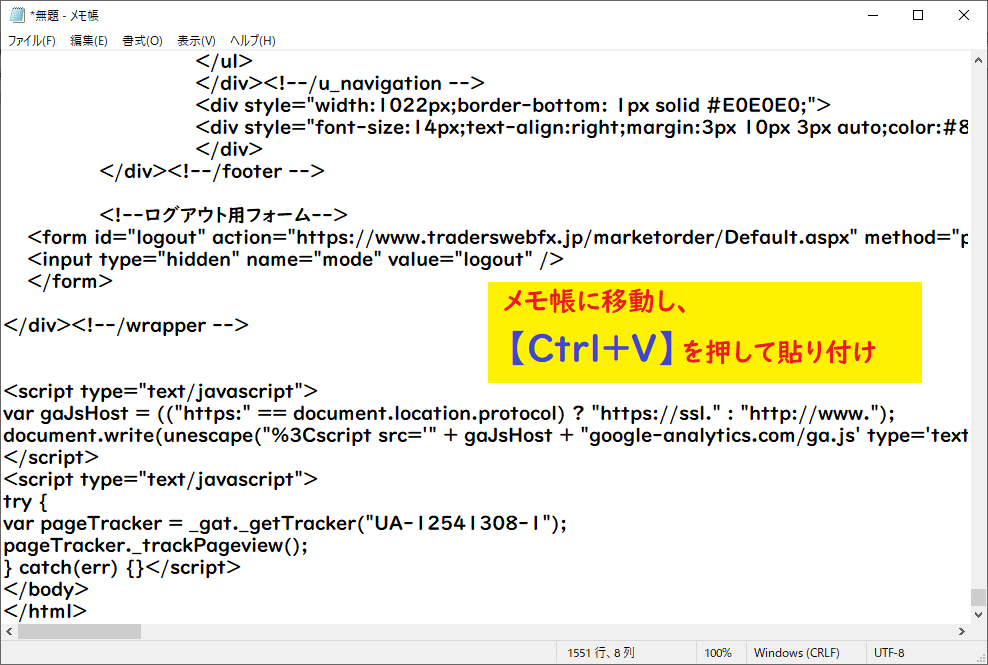Click the </div><!--/u_navigation --> line
The width and height of the screenshot is (988, 665).
coord(340,83)
